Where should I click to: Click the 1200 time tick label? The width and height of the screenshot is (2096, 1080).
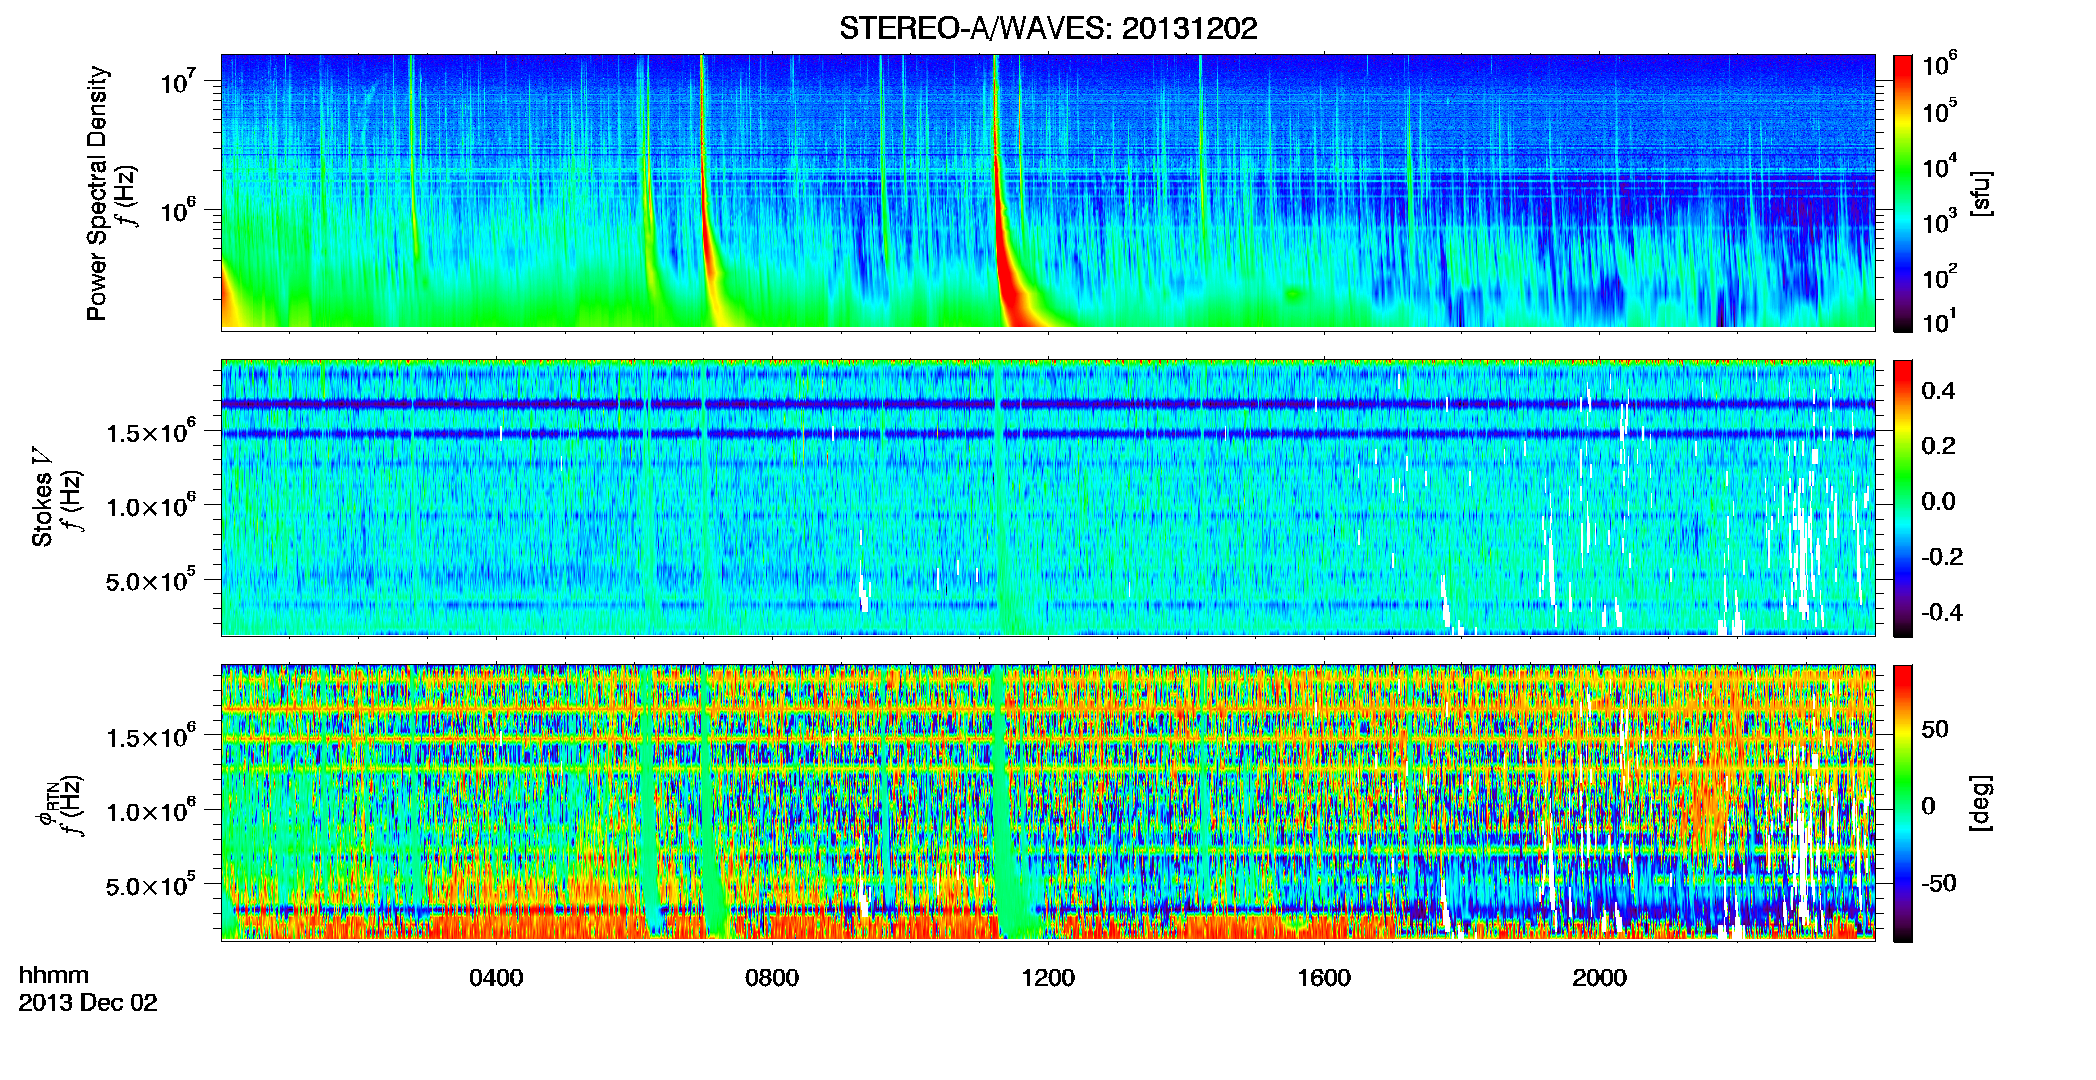coord(1048,977)
